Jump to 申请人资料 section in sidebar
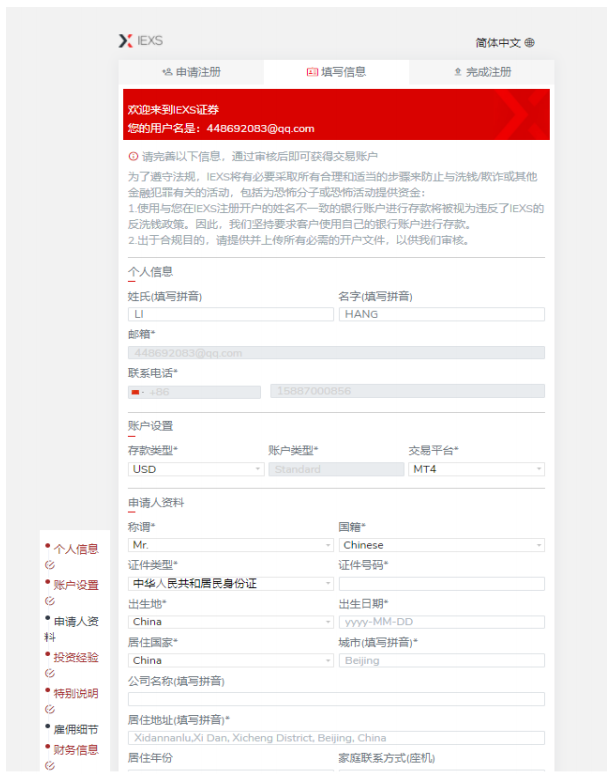 [x=72, y=629]
